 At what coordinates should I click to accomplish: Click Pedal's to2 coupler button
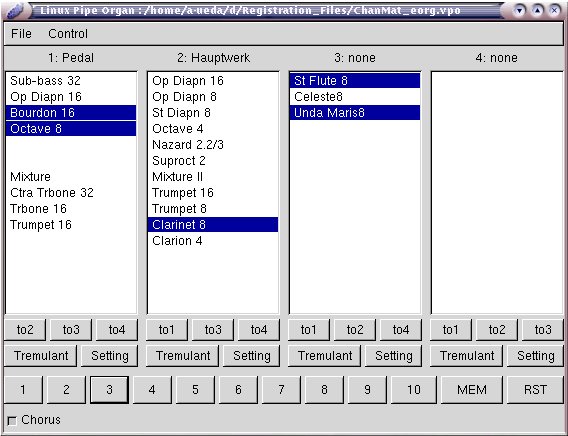[x=25, y=330]
